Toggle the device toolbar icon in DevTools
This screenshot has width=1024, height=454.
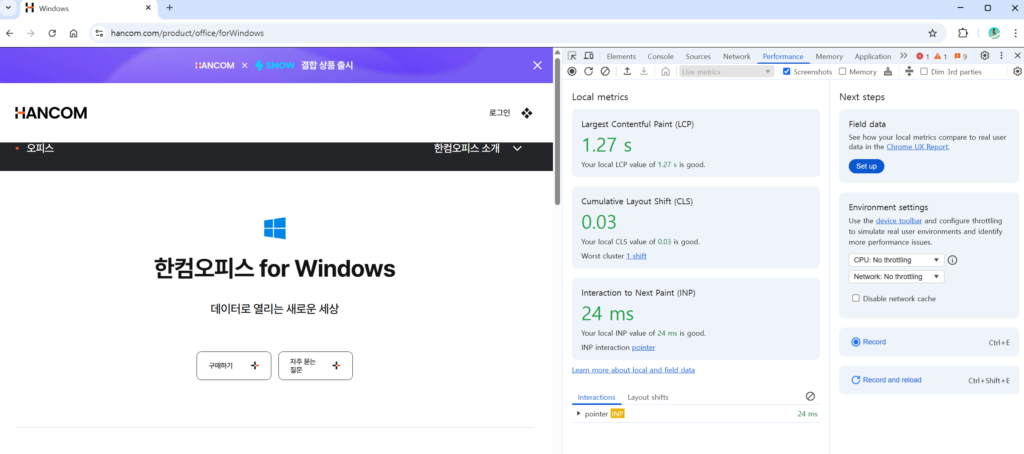pyautogui.click(x=588, y=56)
